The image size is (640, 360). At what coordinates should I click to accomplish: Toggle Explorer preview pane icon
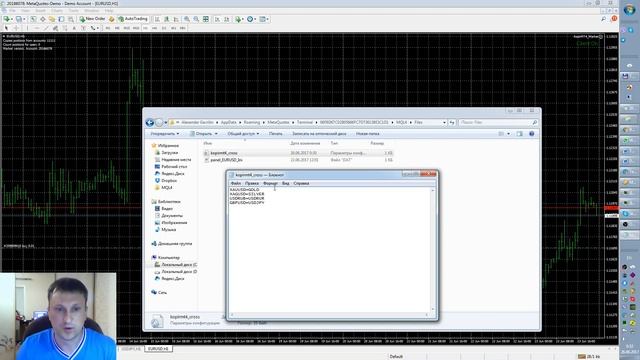519,133
